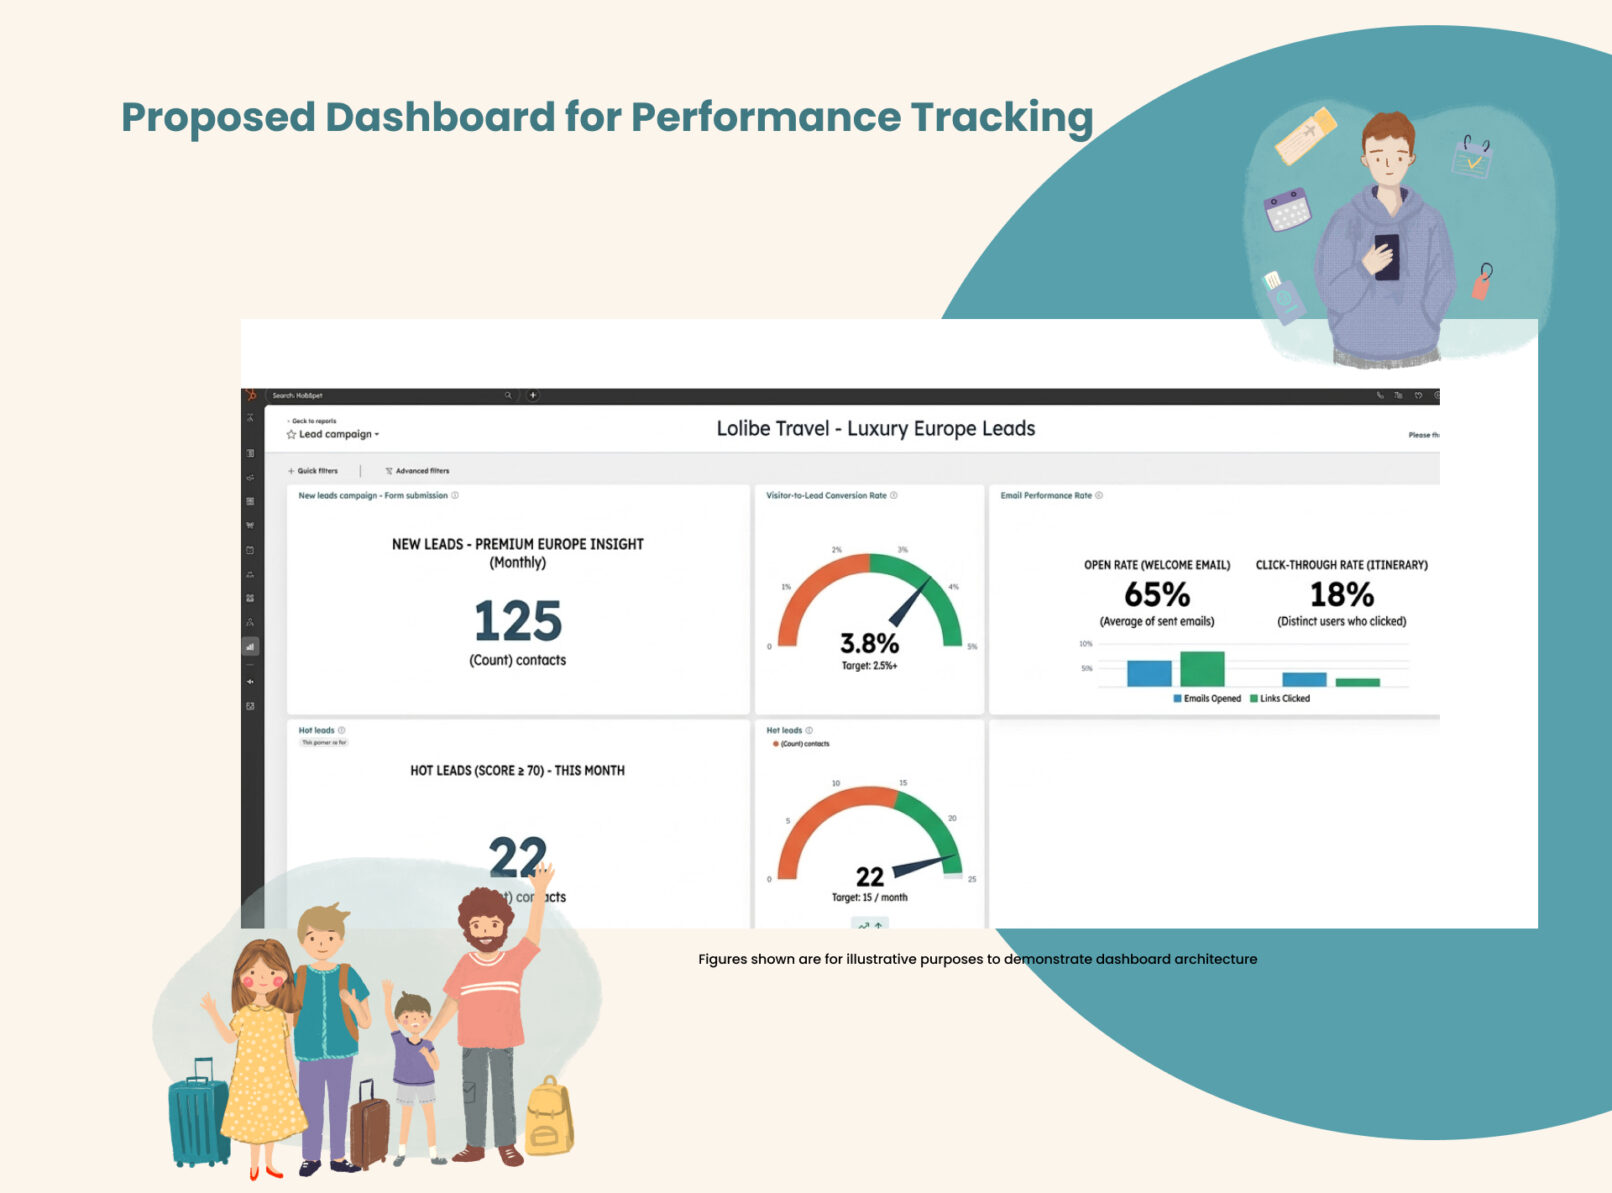Toggle the Links Clicked legend item
Viewport: 1612px width, 1193px height.
click(1280, 698)
